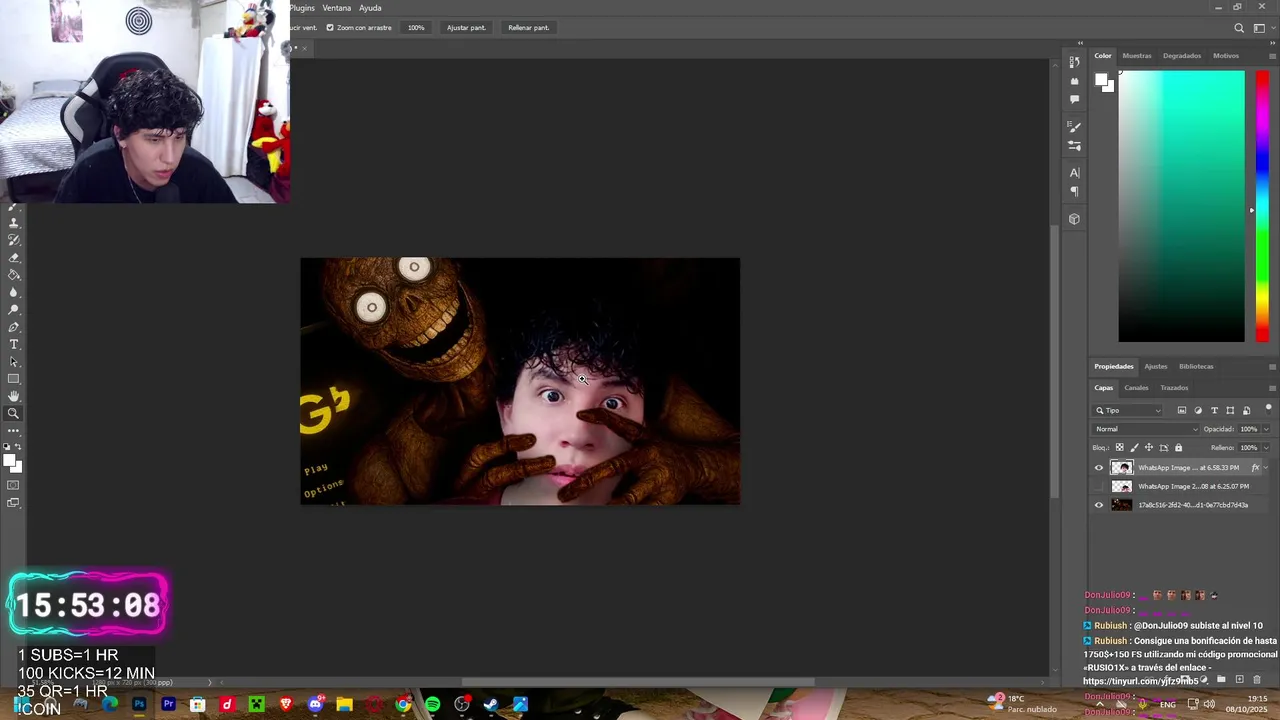Select the Paint Bucket tool
The height and width of the screenshot is (720, 1280).
pos(14,274)
